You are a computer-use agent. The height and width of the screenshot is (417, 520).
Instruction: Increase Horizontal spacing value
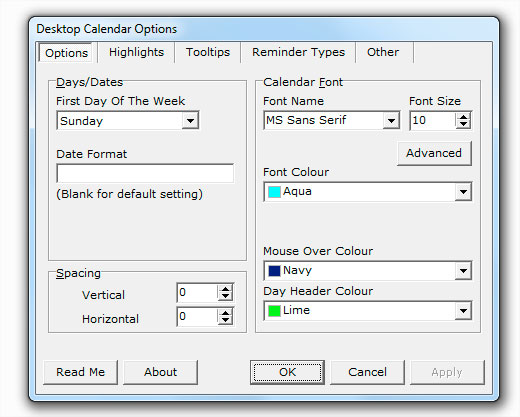tap(225, 313)
